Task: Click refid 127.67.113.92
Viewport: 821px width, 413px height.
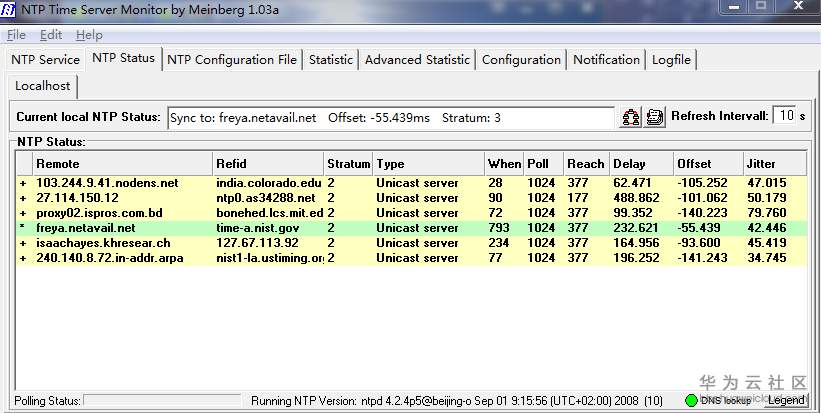Action: pos(257,243)
